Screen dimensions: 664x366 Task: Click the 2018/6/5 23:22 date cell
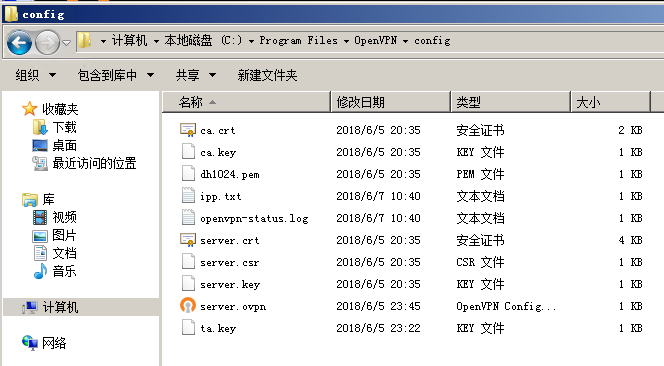[x=378, y=328]
